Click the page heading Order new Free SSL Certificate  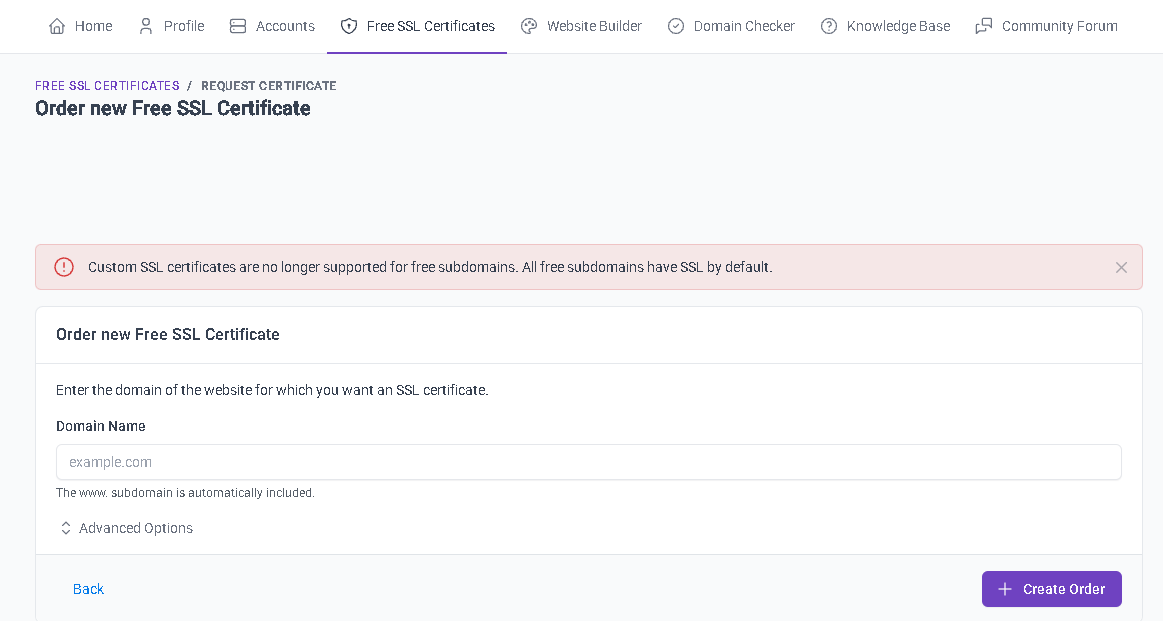click(x=173, y=108)
